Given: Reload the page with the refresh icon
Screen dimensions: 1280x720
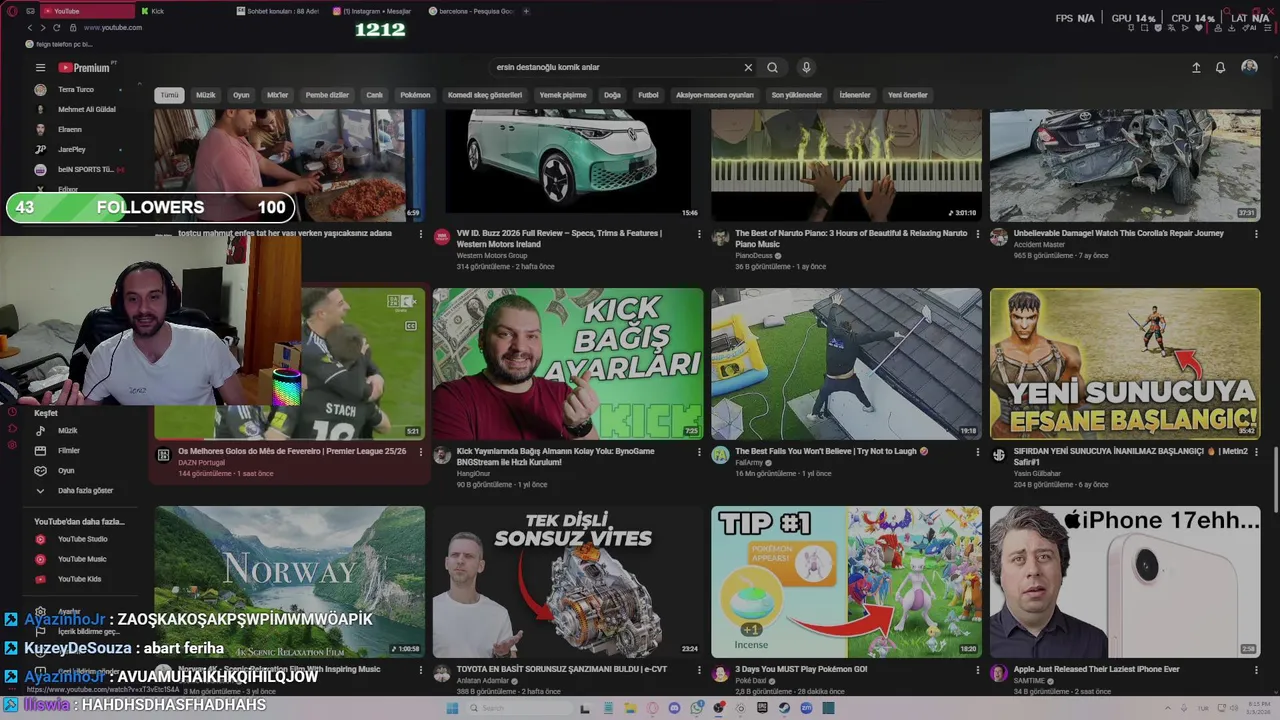Looking at the screenshot, I should click(56, 28).
